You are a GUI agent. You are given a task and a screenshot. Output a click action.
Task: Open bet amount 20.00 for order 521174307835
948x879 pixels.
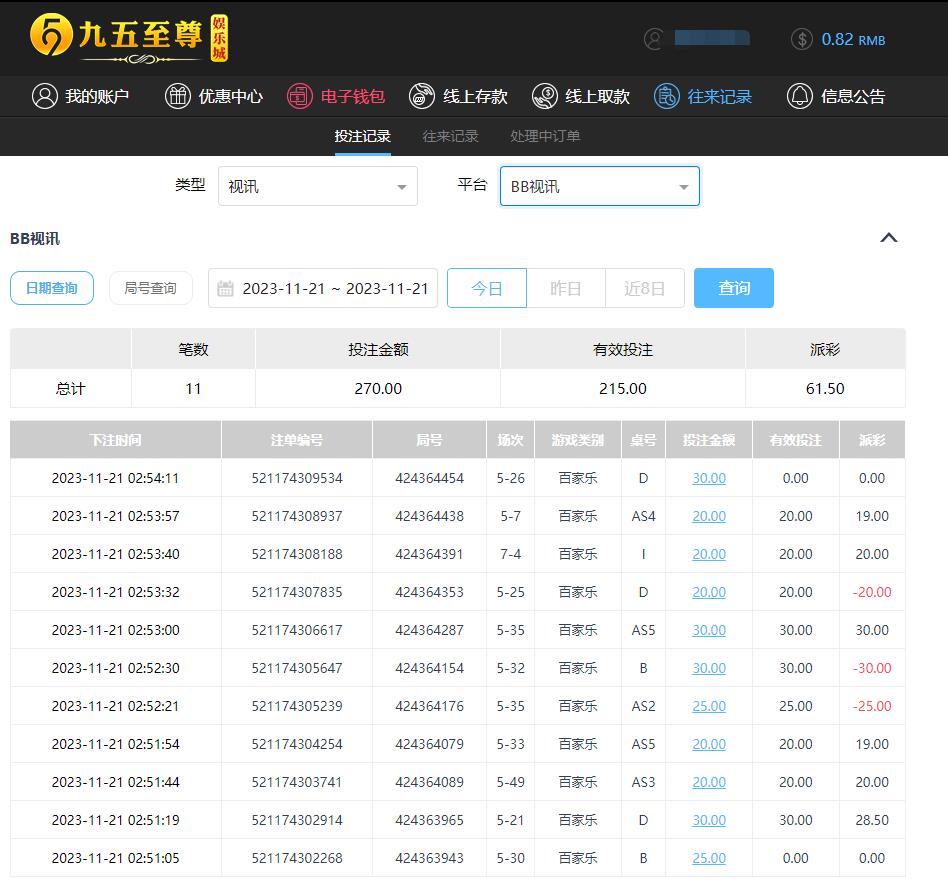709,592
